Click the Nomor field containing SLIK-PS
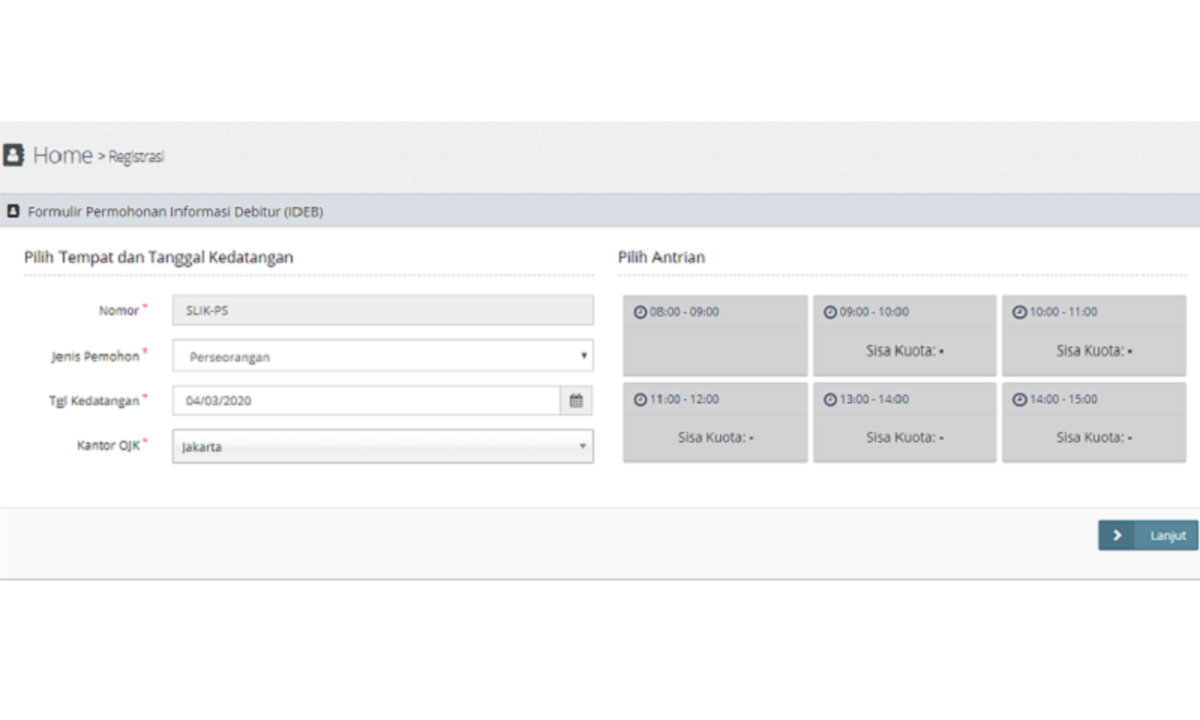This screenshot has height=720, width=1200. pyautogui.click(x=382, y=311)
